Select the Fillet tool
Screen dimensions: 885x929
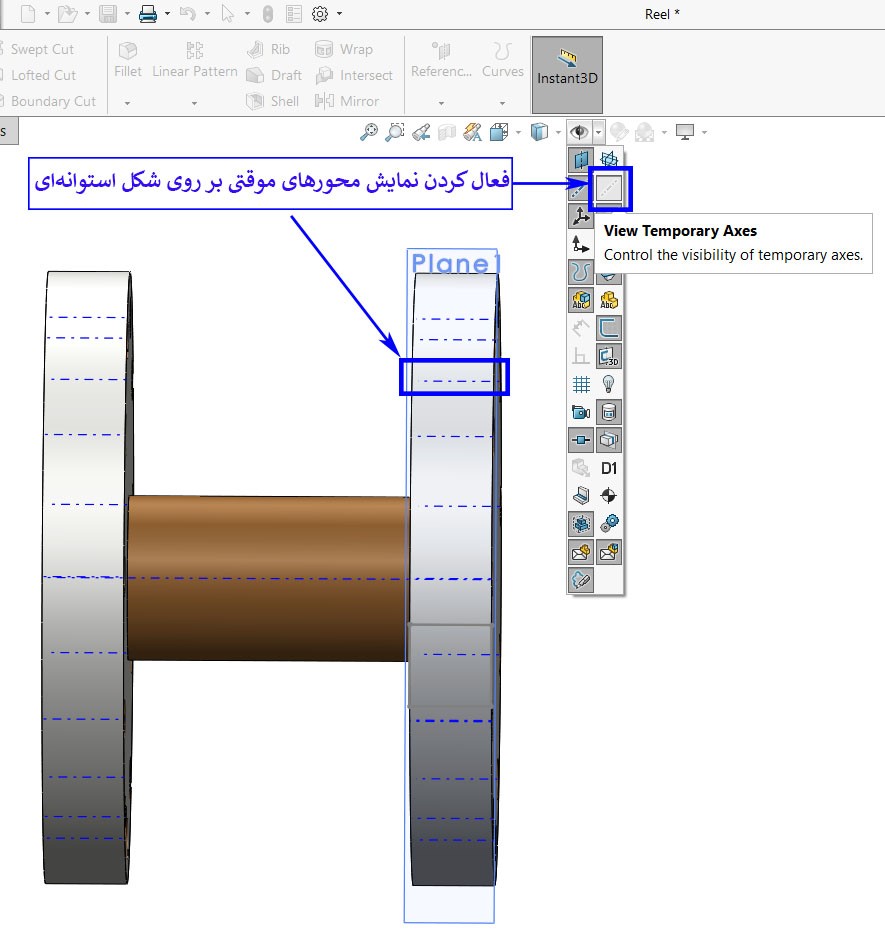[128, 60]
